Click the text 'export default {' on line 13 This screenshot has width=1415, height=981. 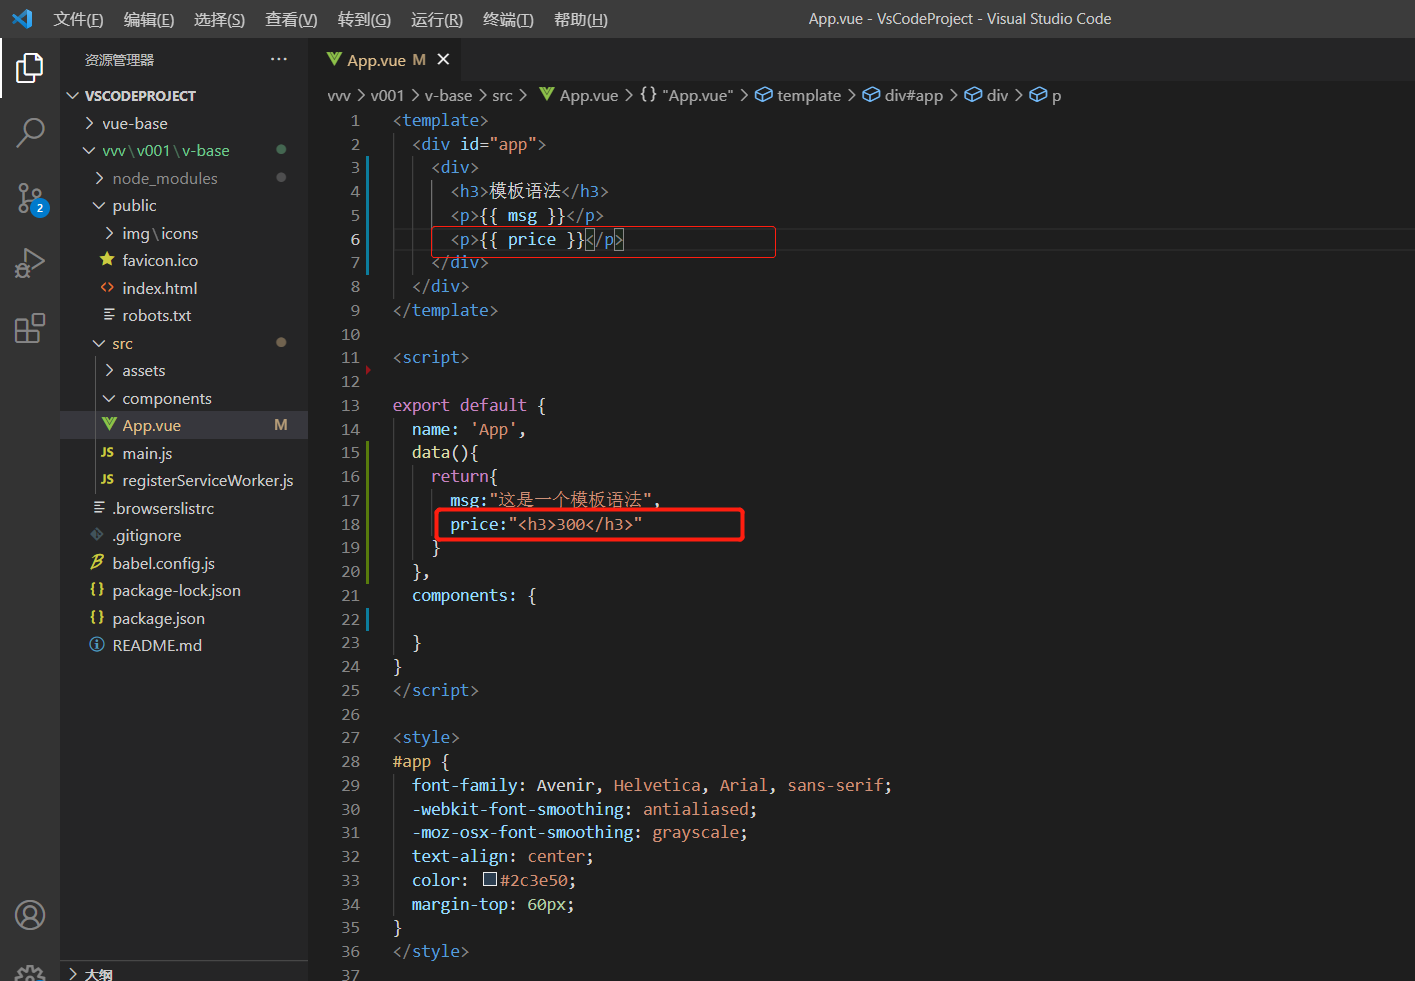(469, 405)
